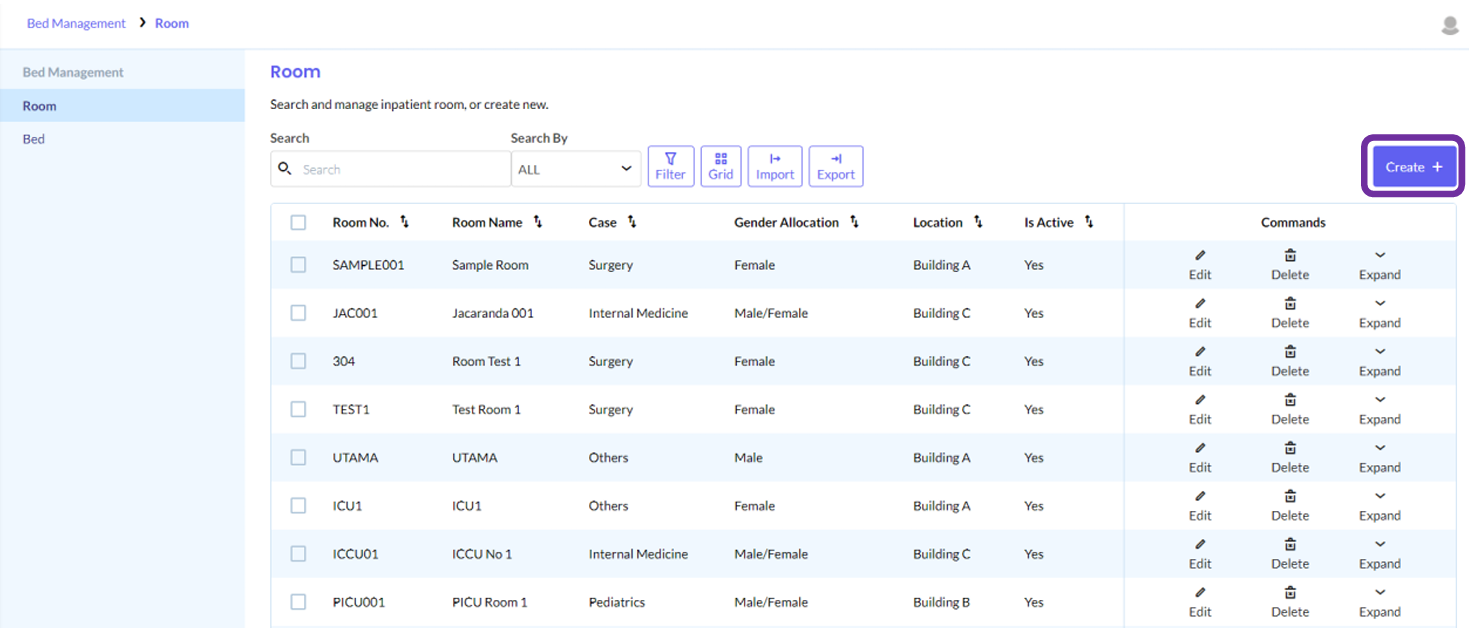The height and width of the screenshot is (634, 1478).
Task: Delete the PICU001 room
Action: coord(1290,602)
